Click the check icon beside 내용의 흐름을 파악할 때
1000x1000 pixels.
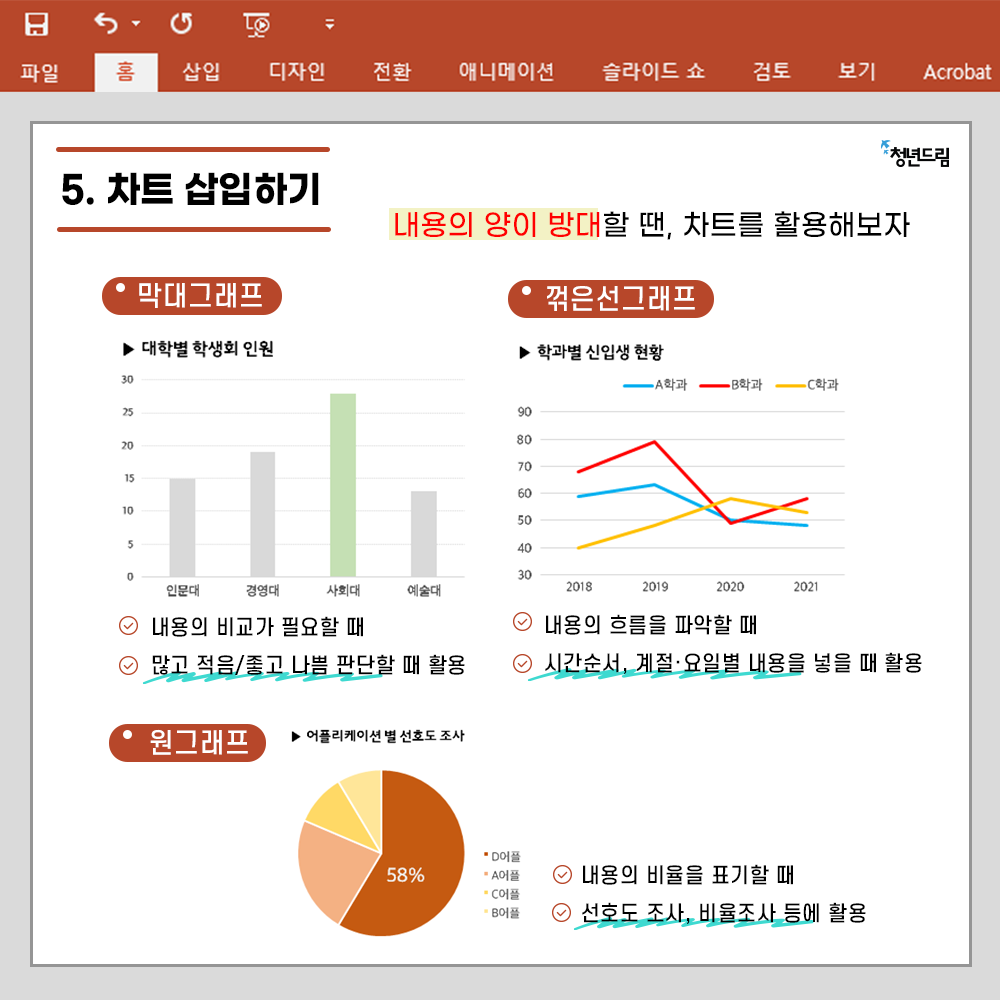tap(522, 623)
